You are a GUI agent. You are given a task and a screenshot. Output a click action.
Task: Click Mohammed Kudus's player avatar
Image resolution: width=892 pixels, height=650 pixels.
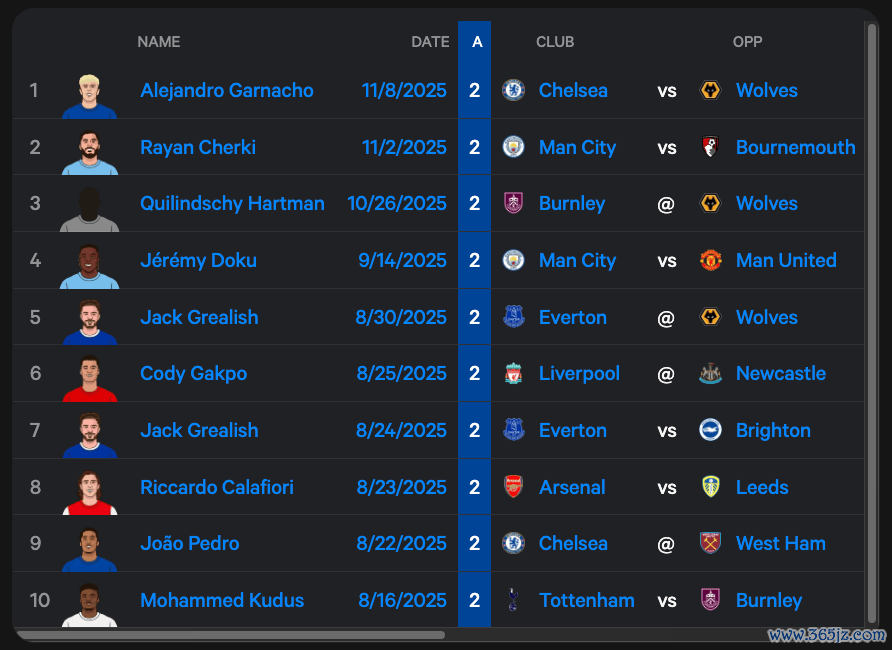[89, 603]
